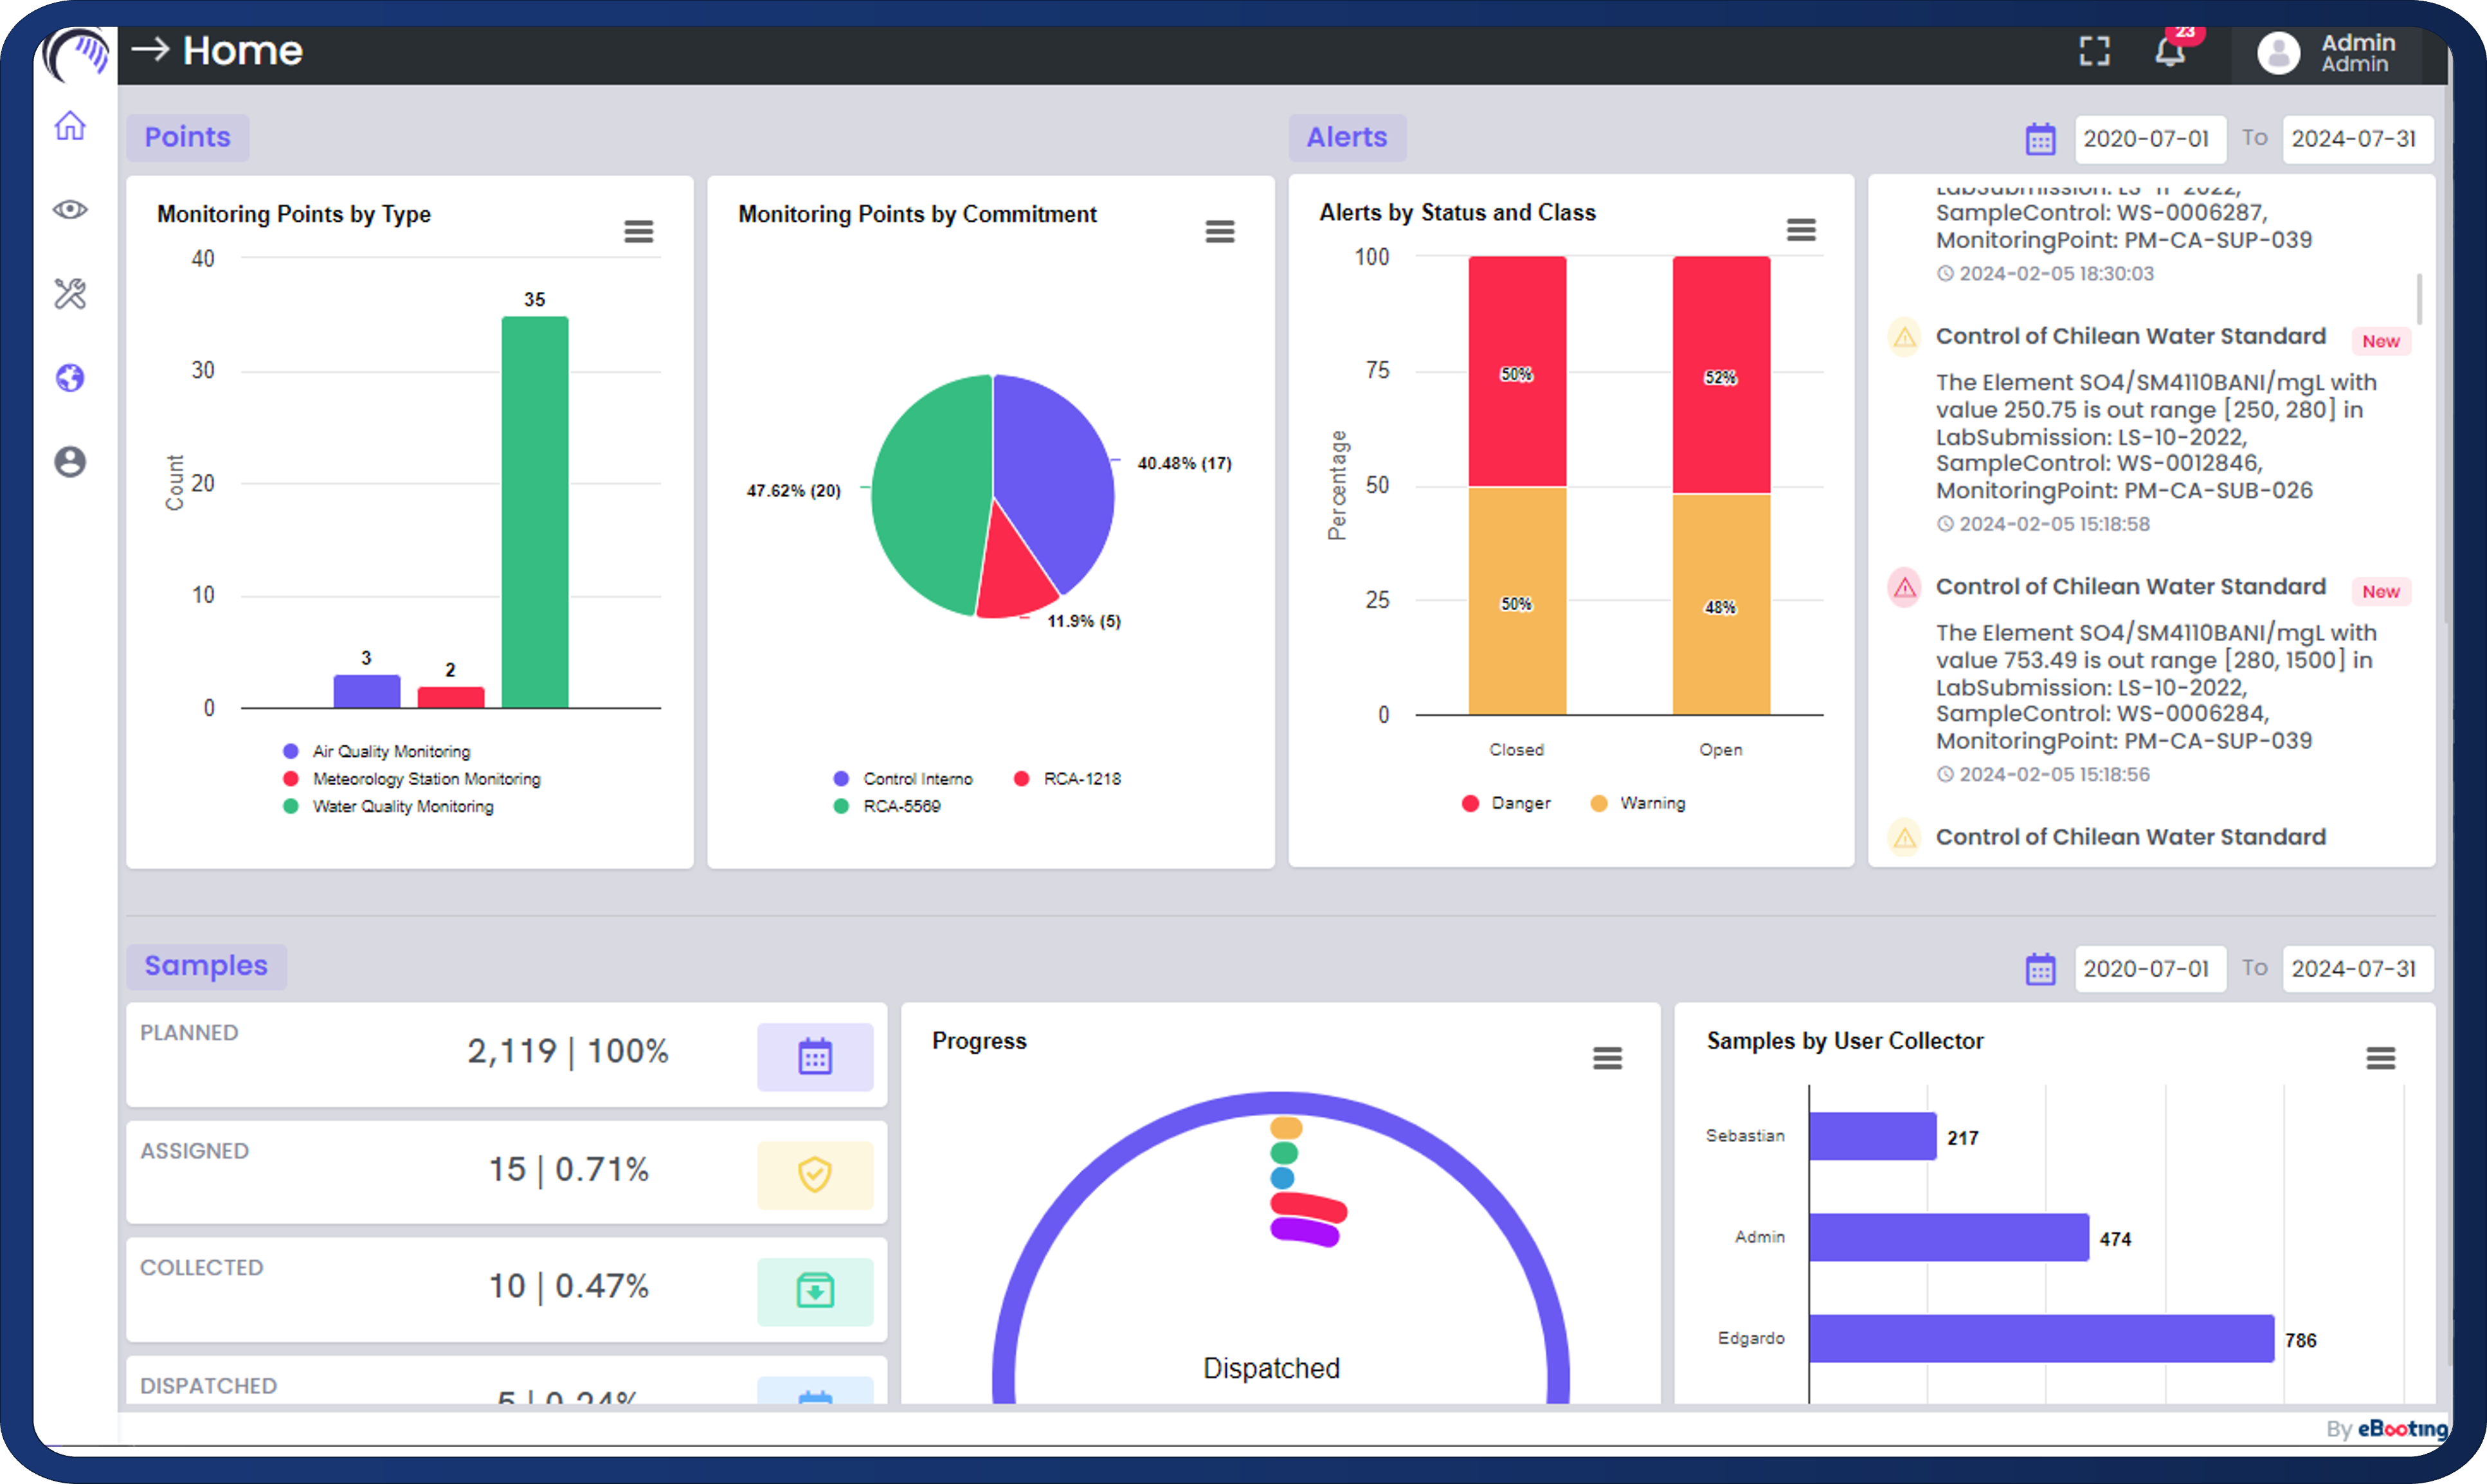Click the Planned calendar icon button
The width and height of the screenshot is (2487, 1484).
pyautogui.click(x=815, y=1057)
